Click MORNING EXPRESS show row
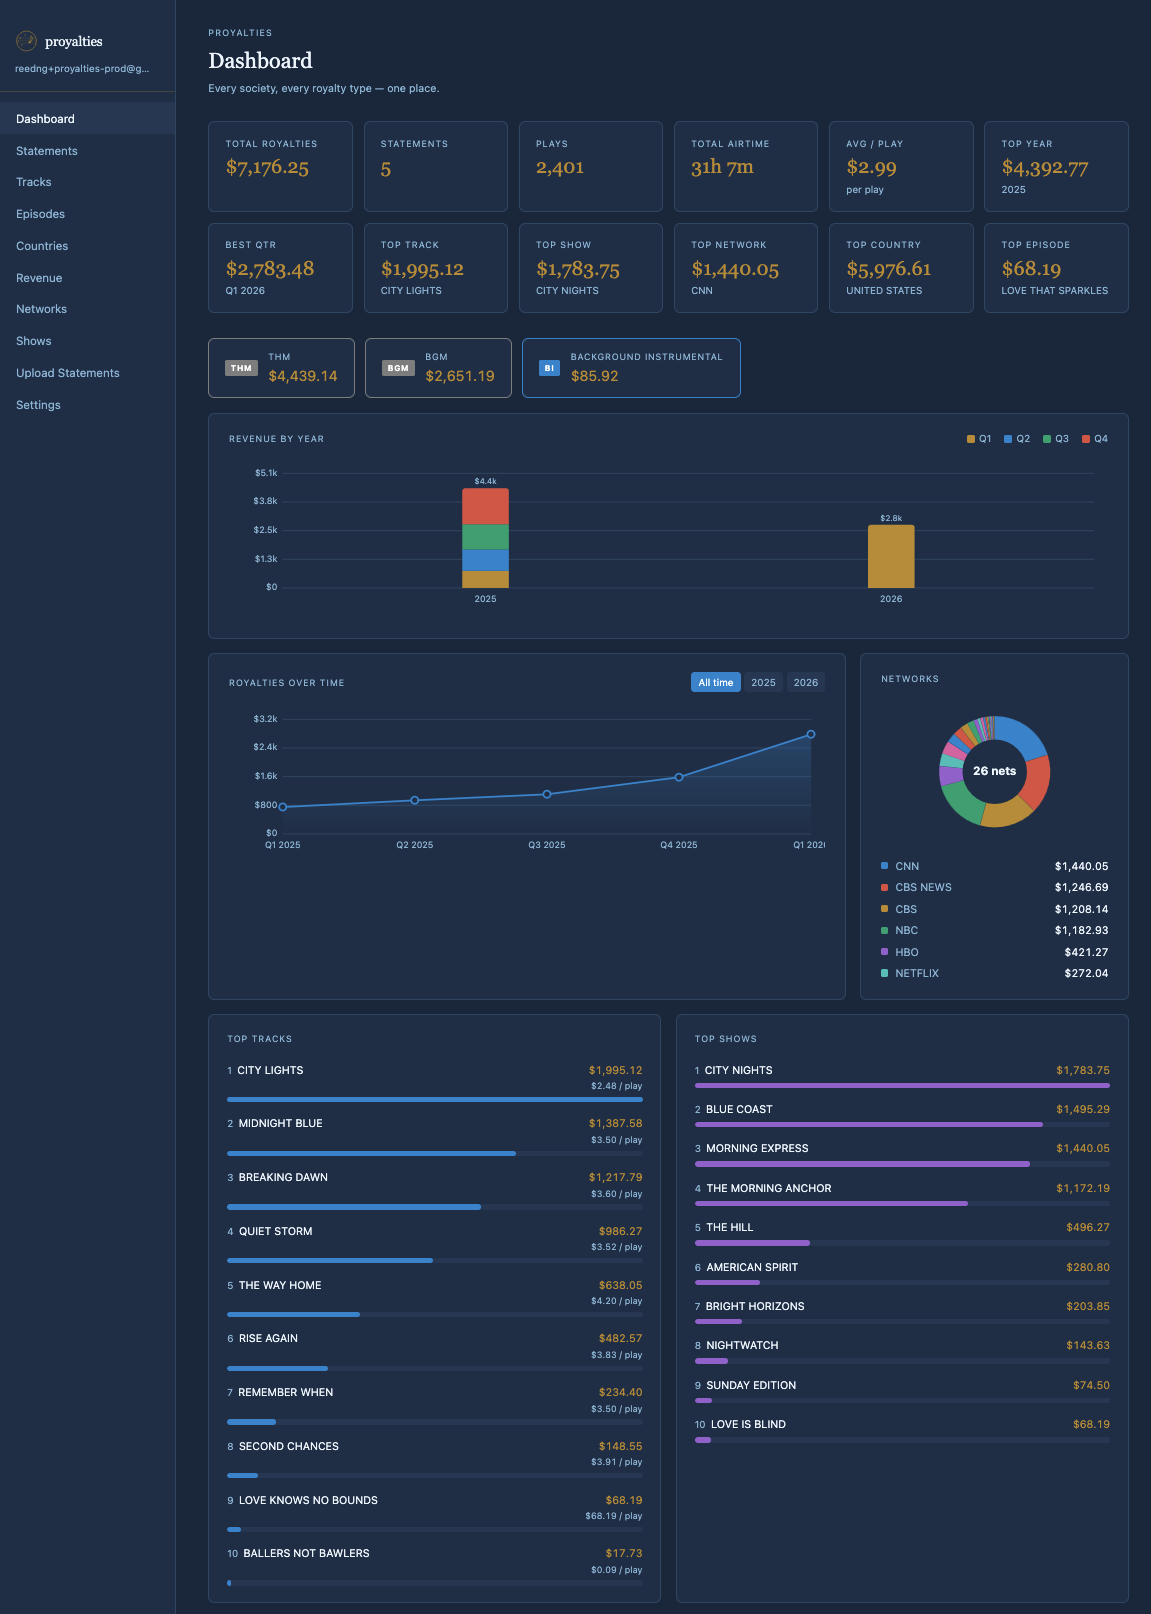The image size is (1151, 1614). pos(902,1154)
